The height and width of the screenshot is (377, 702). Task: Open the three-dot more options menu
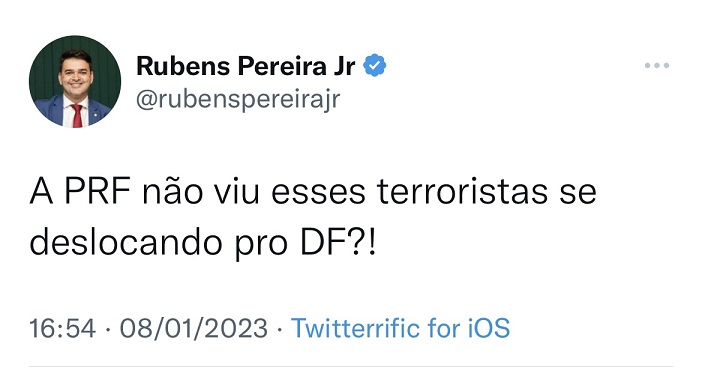tap(657, 65)
